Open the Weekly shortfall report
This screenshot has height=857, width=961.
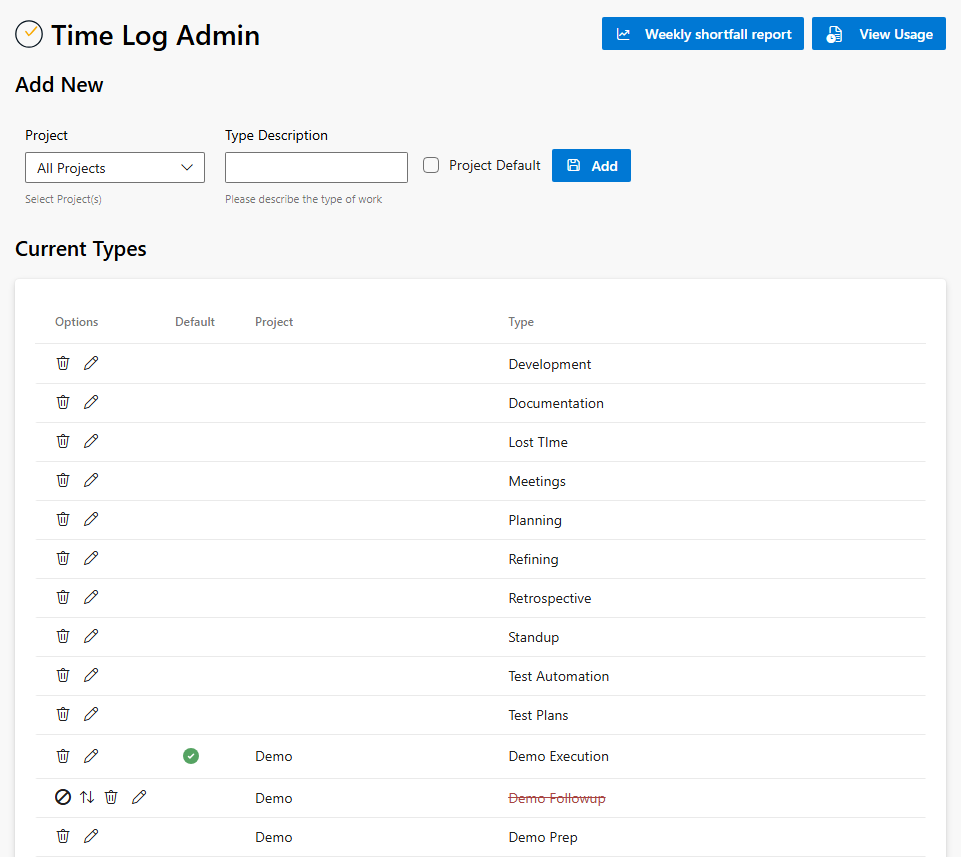point(702,34)
